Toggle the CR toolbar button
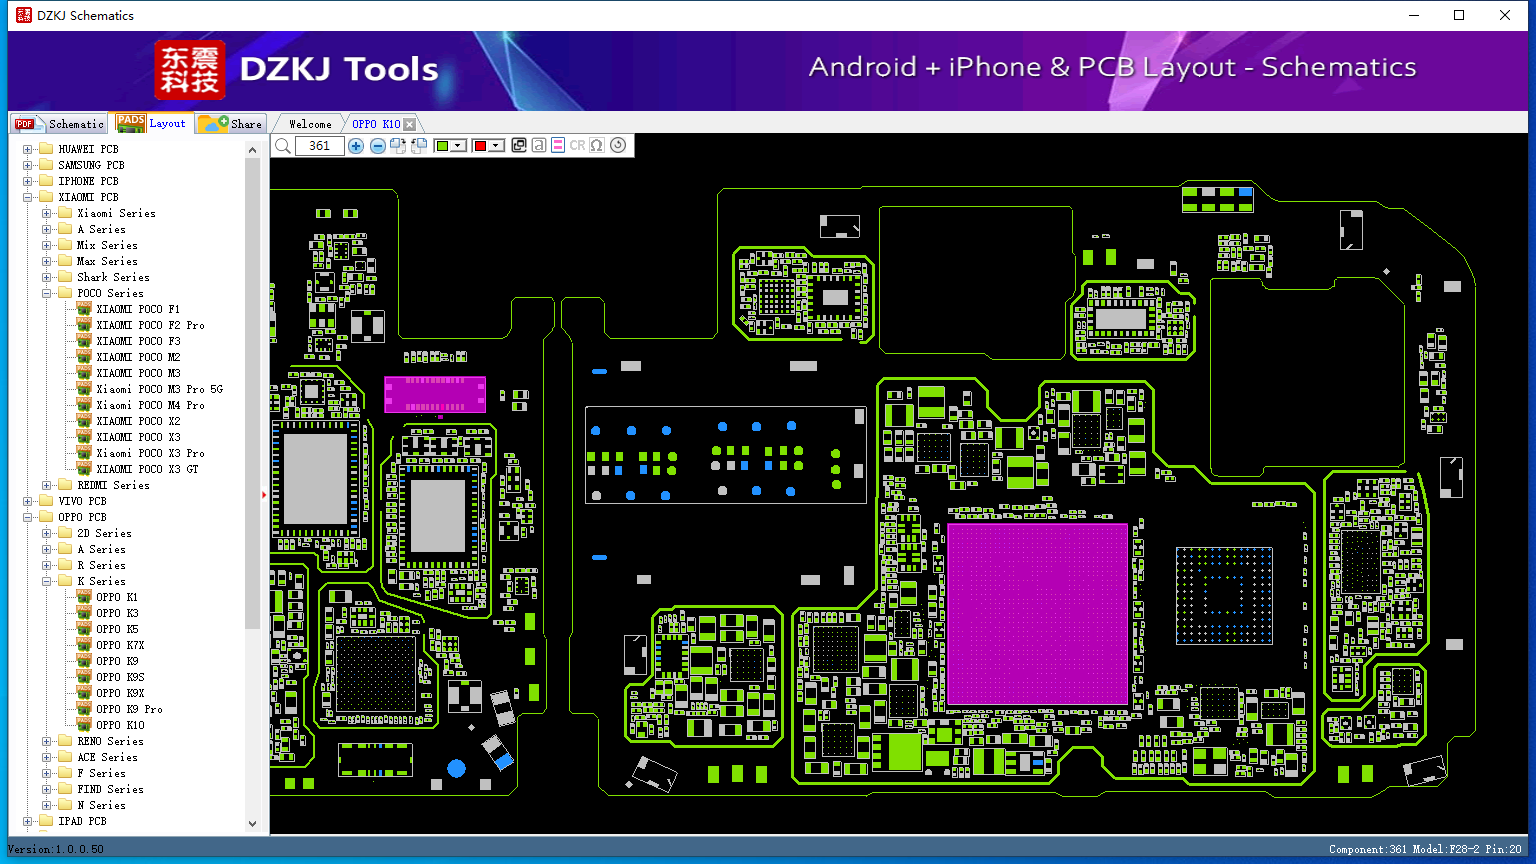Viewport: 1536px width, 864px height. tap(577, 145)
